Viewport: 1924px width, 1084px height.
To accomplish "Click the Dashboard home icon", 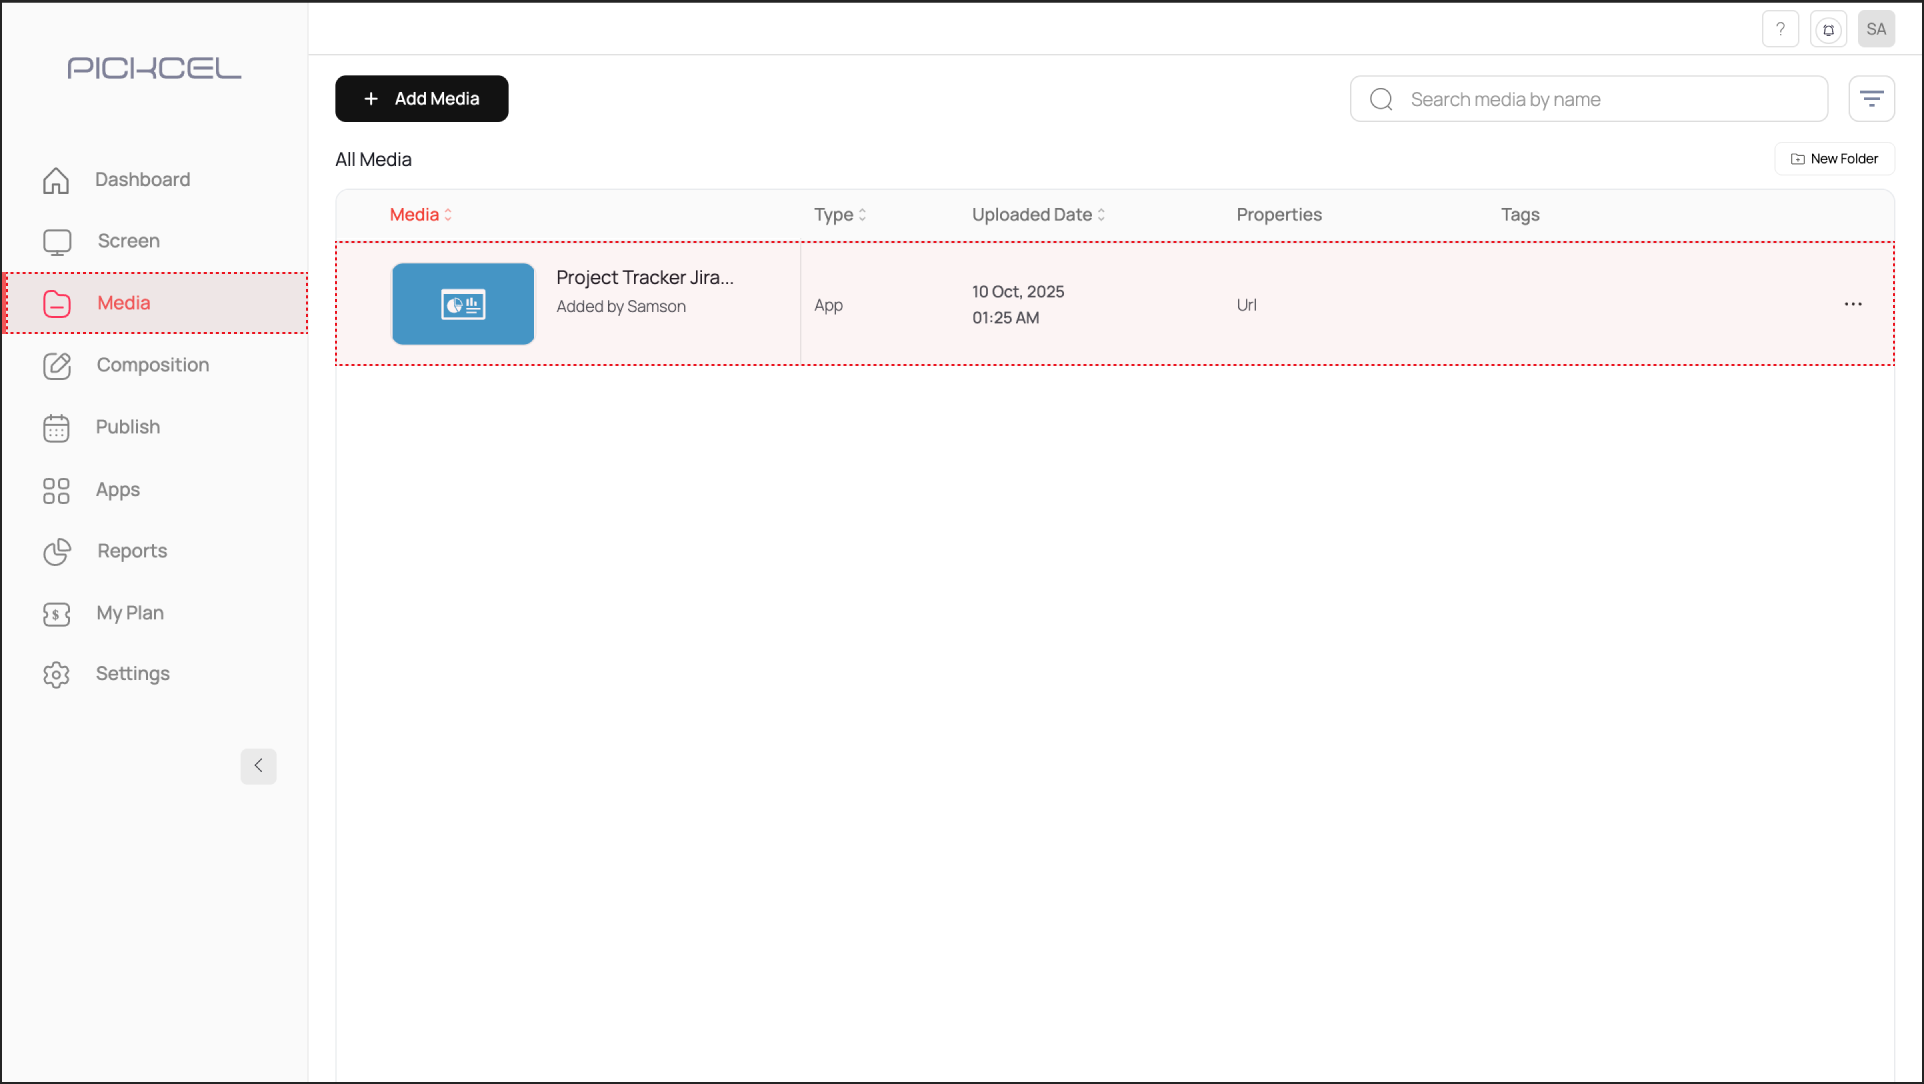I will click(56, 180).
